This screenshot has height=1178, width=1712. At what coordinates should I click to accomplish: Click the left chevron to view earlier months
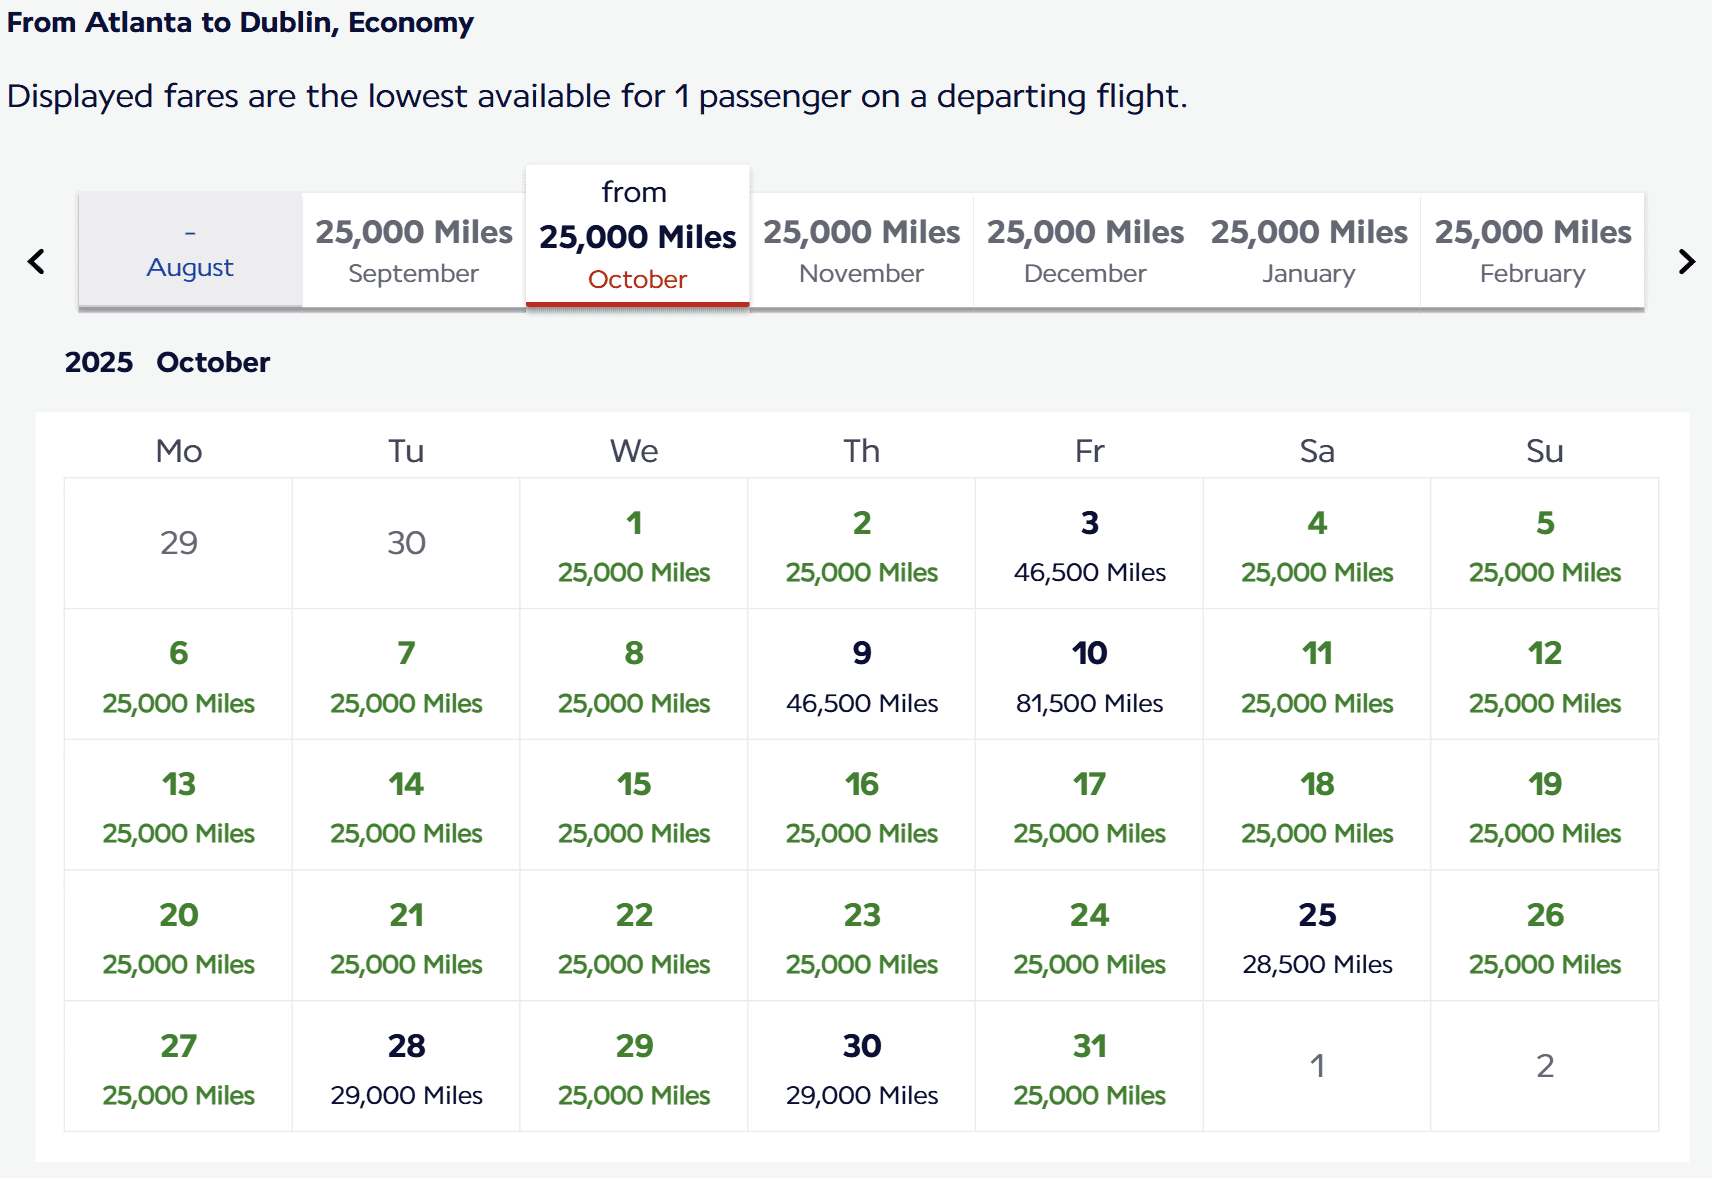(x=36, y=261)
